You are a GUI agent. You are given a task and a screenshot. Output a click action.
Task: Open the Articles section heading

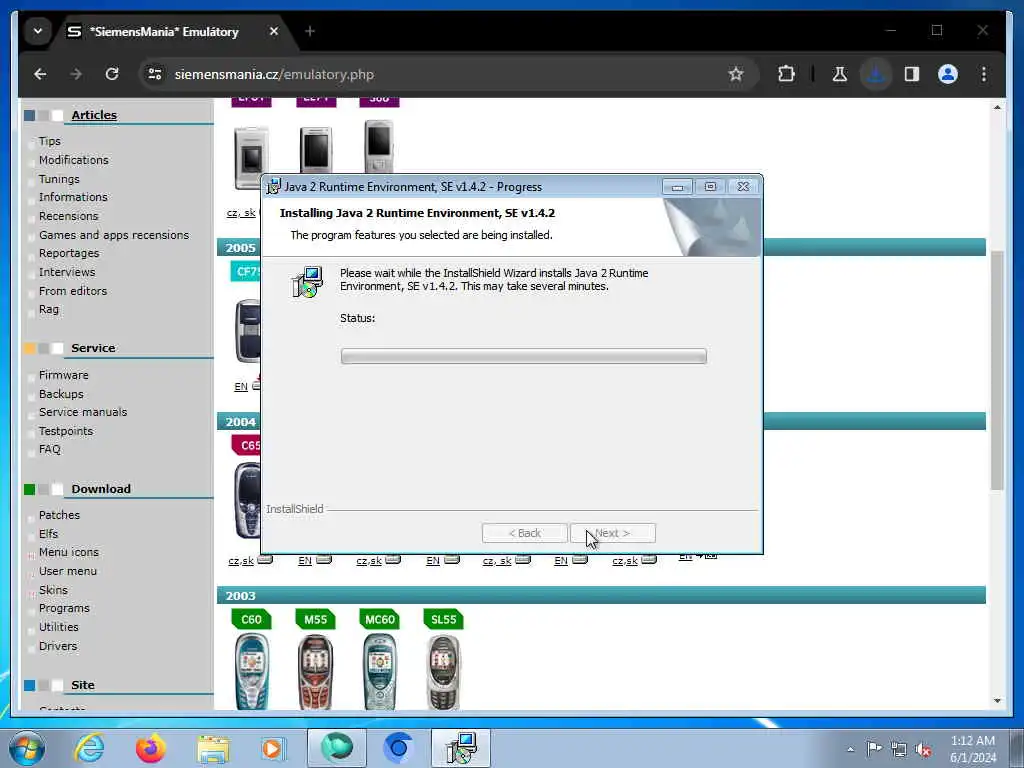pos(94,115)
